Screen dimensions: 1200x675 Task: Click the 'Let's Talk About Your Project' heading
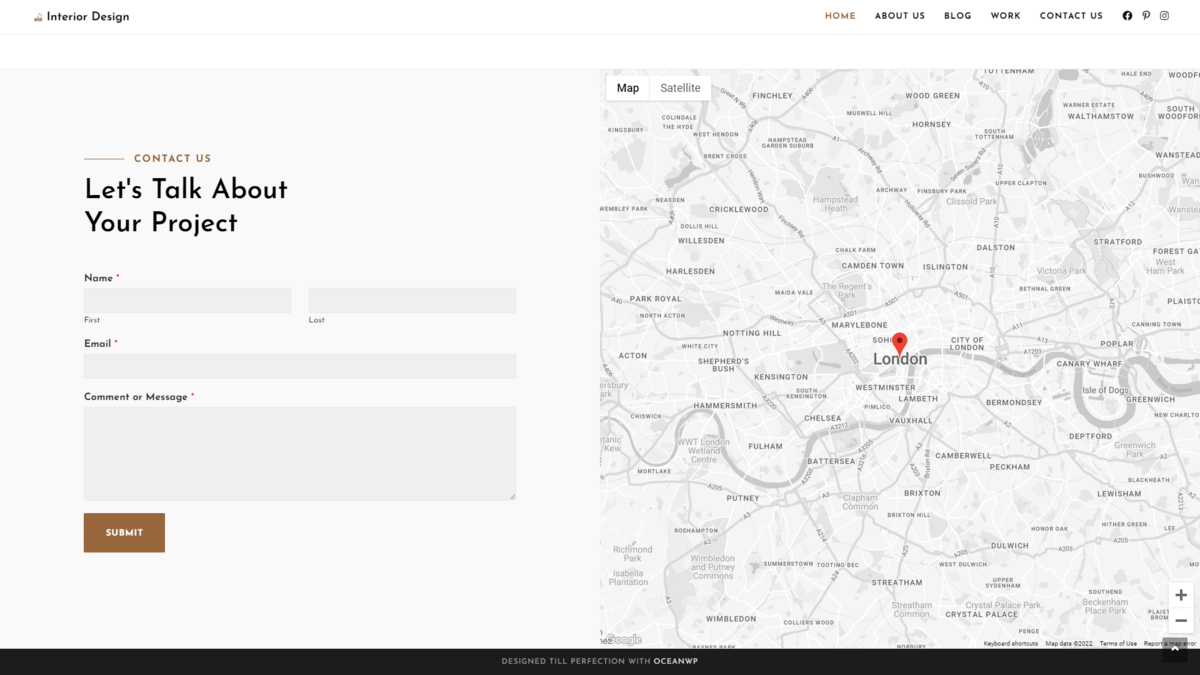186,205
